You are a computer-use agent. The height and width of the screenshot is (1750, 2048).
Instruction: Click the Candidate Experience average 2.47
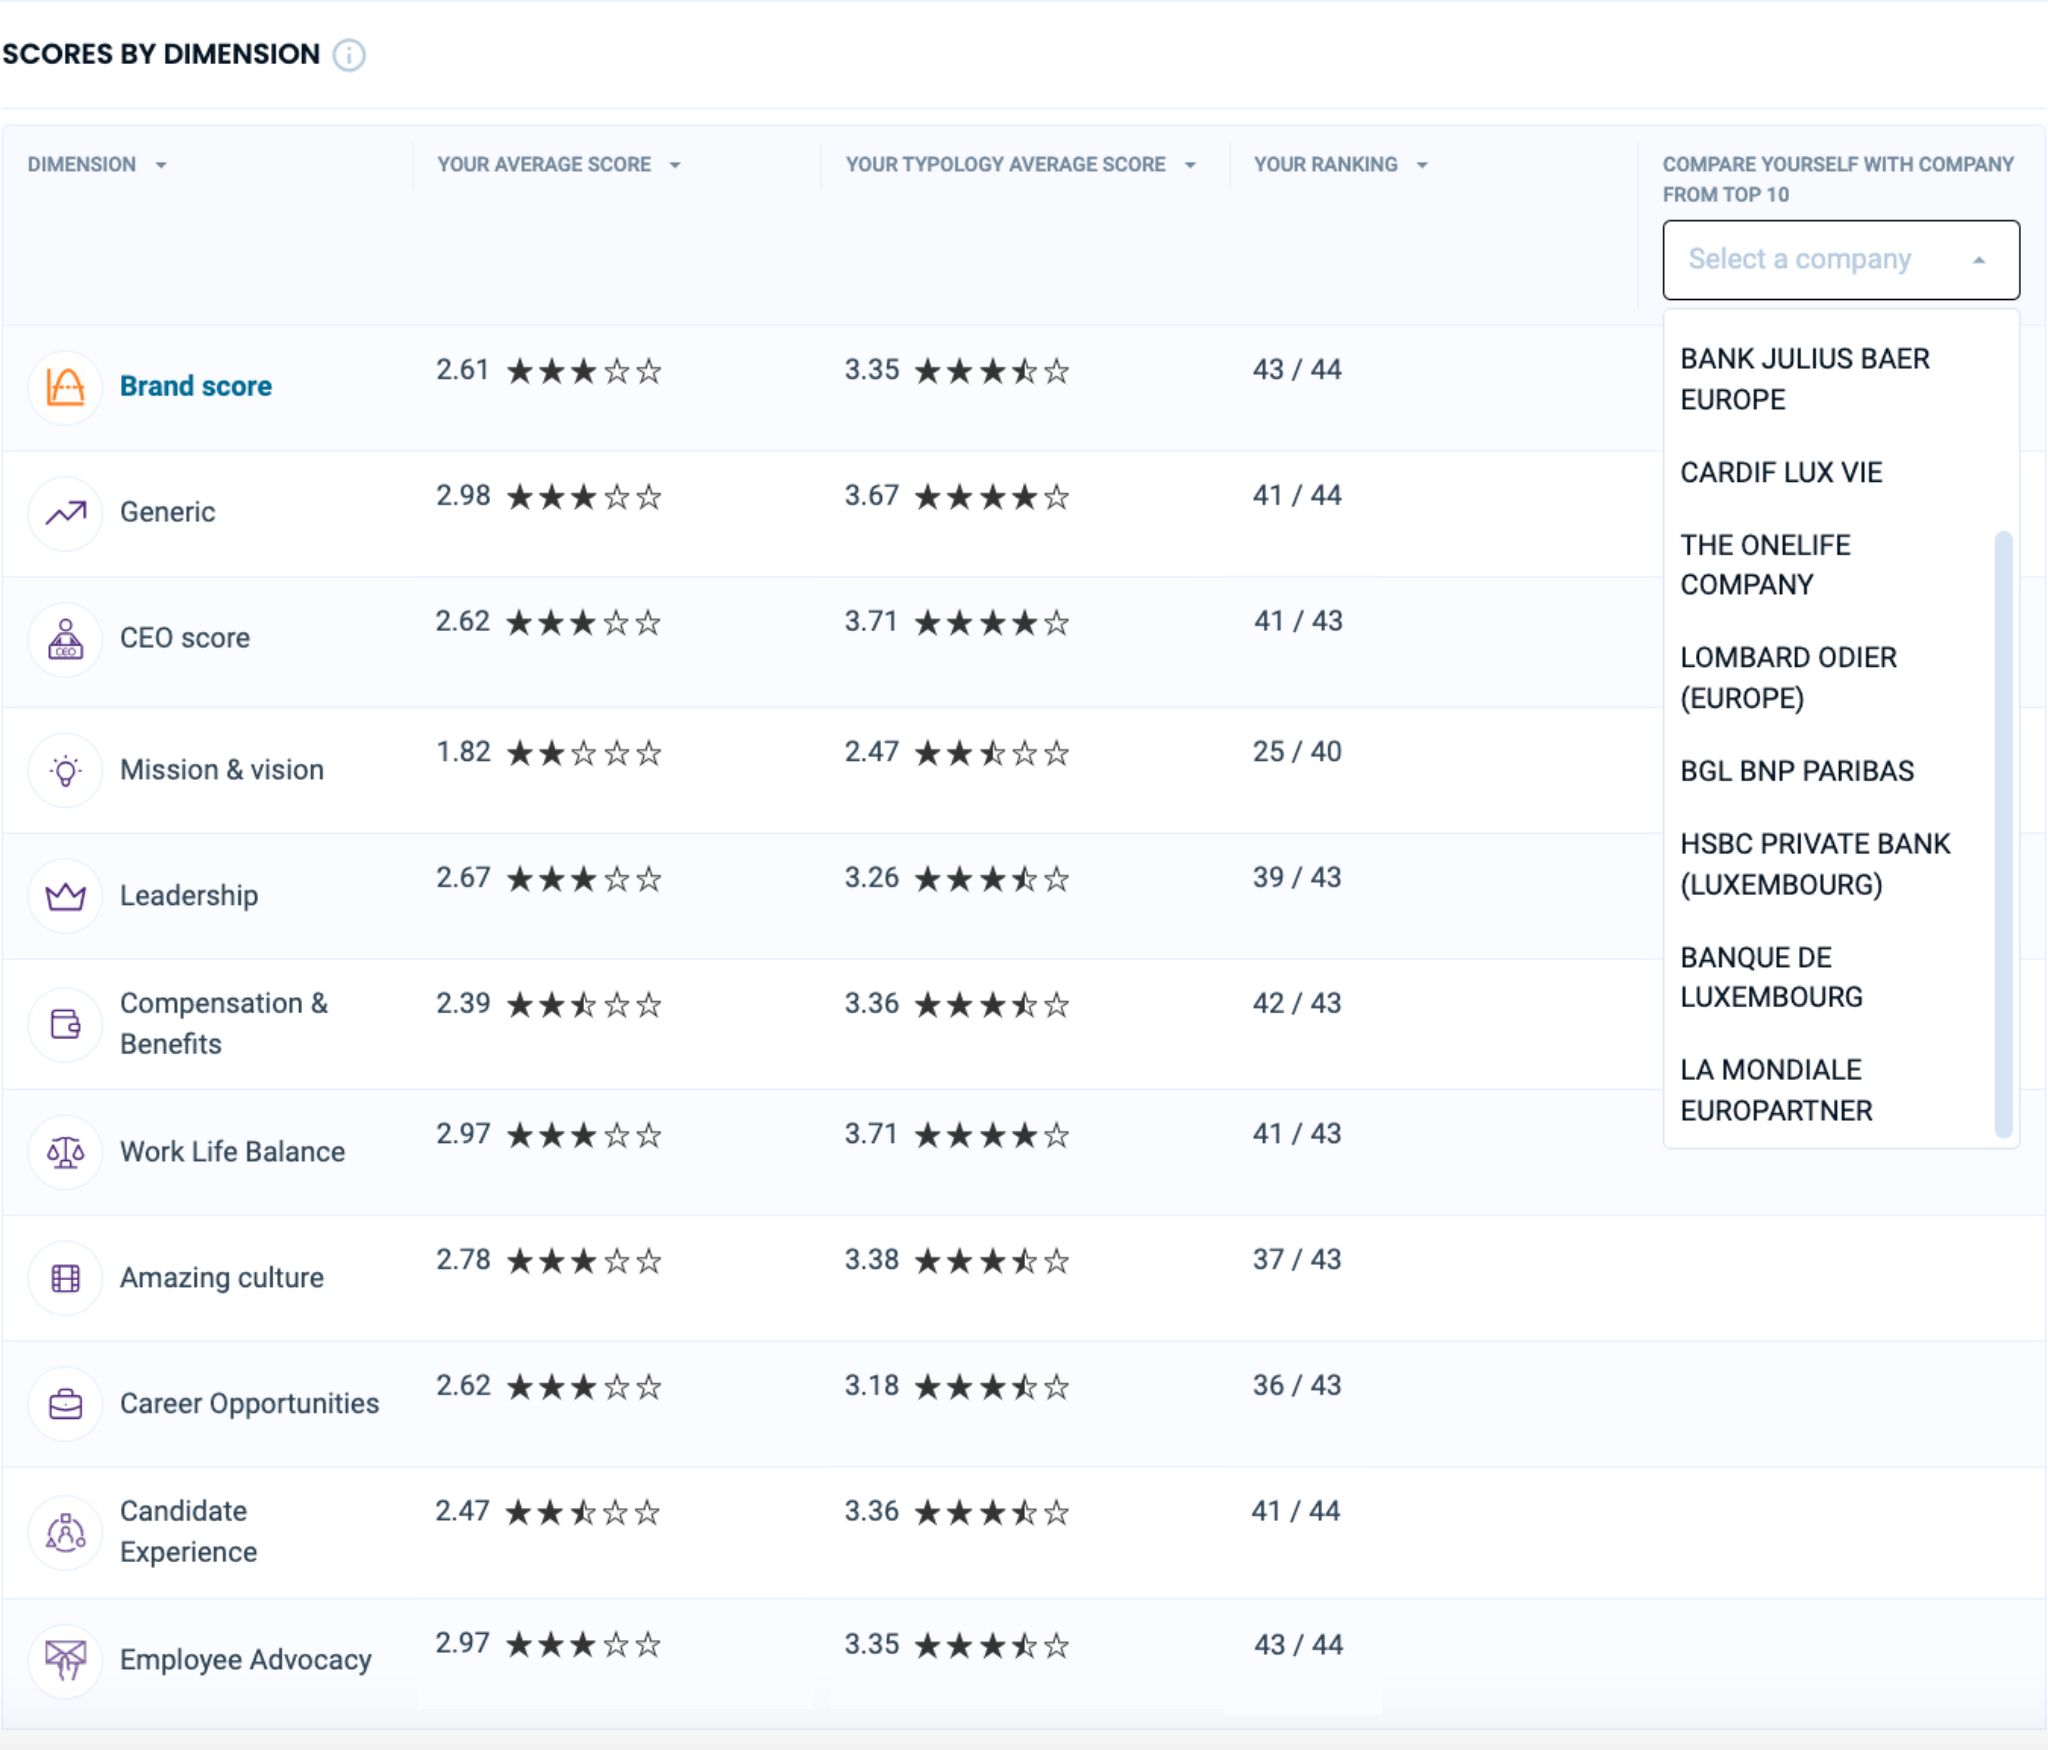coord(463,1512)
